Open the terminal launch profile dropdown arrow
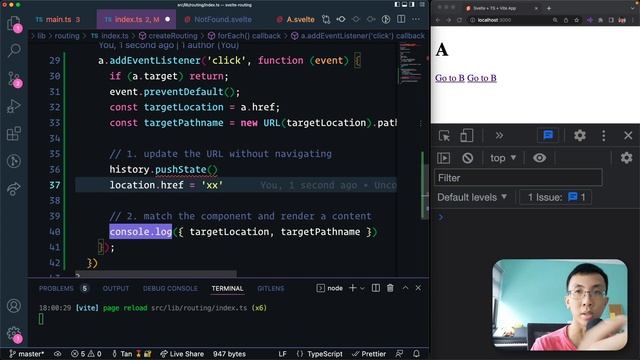 tap(362, 289)
